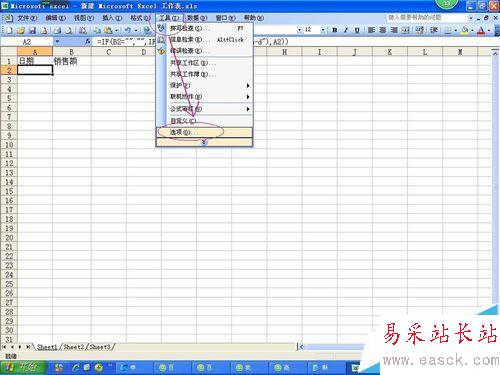
Task: Select cell B1 containing 销售额
Action: tap(72, 61)
